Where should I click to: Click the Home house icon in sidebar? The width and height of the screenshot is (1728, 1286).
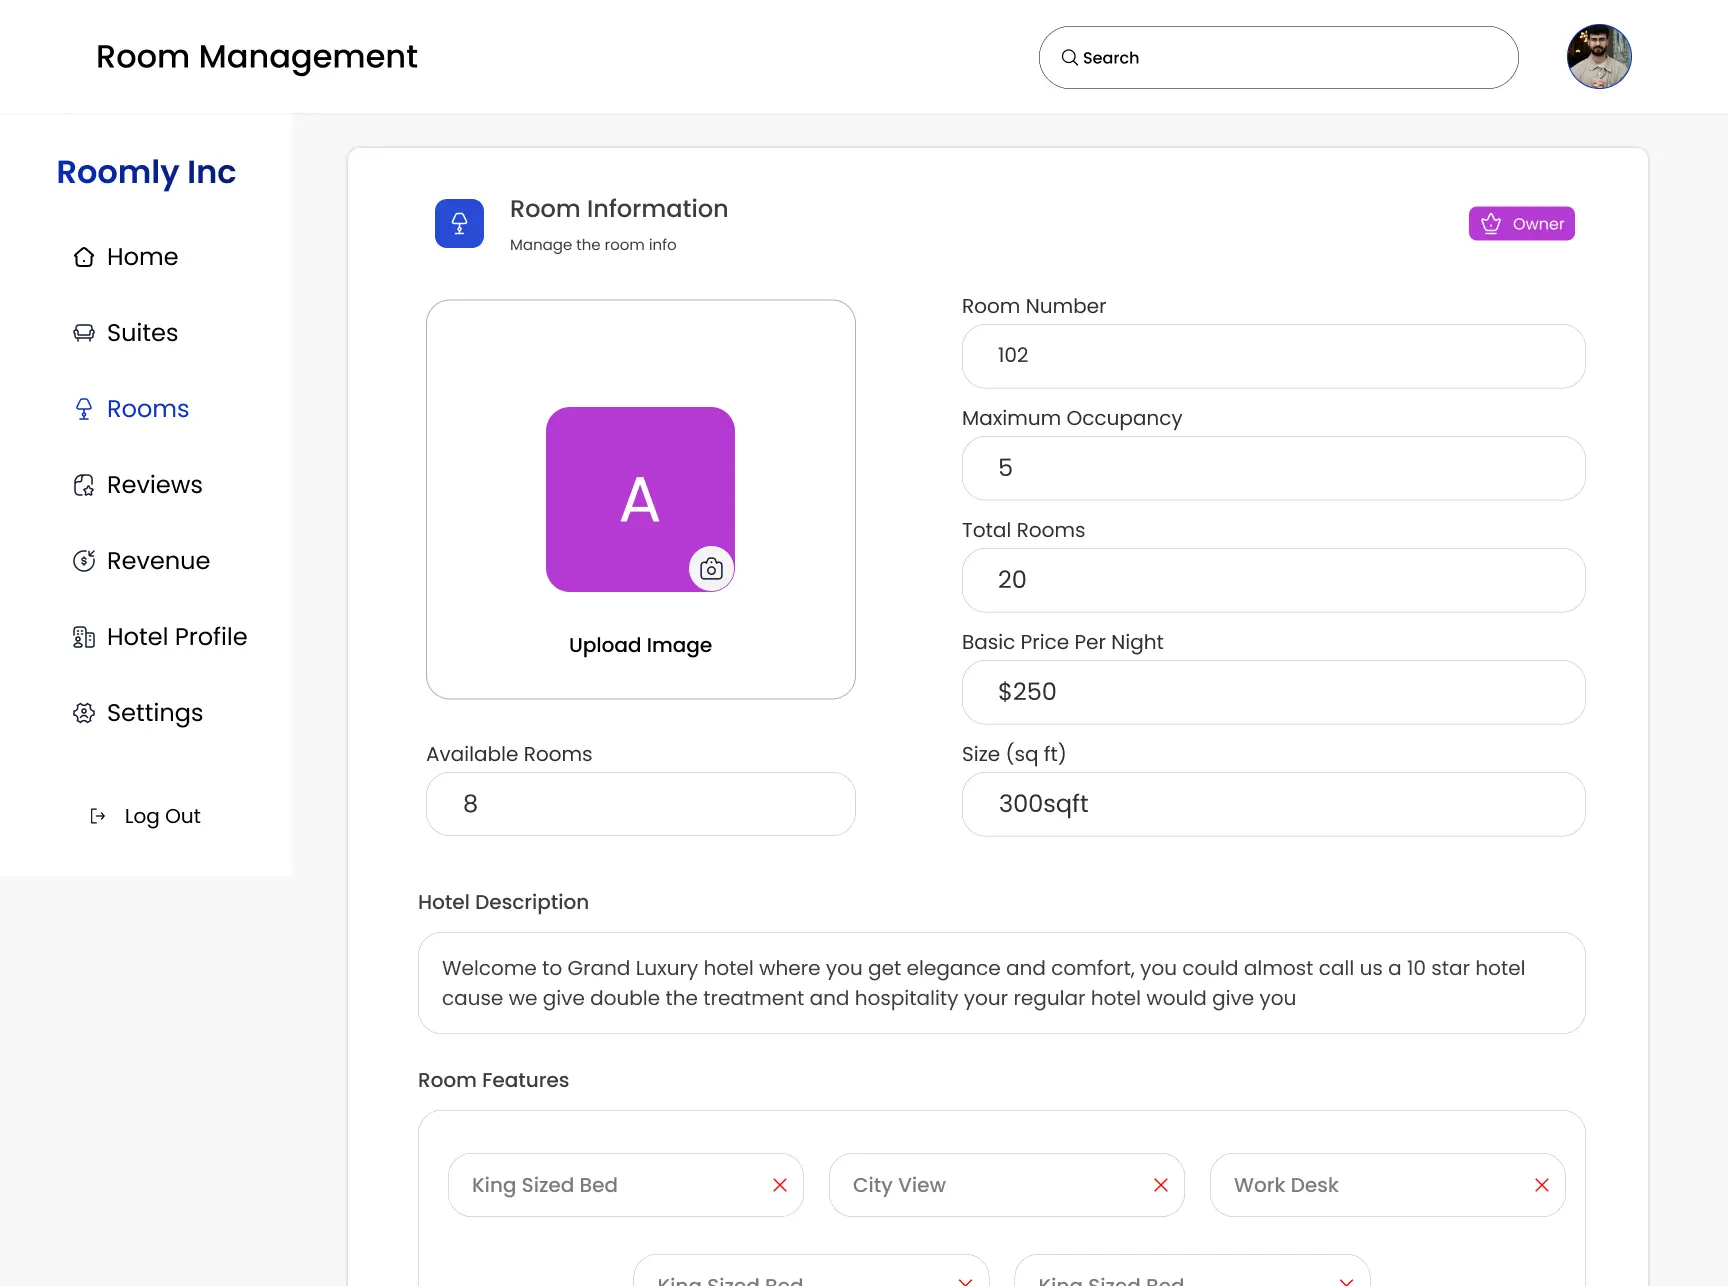pos(84,257)
